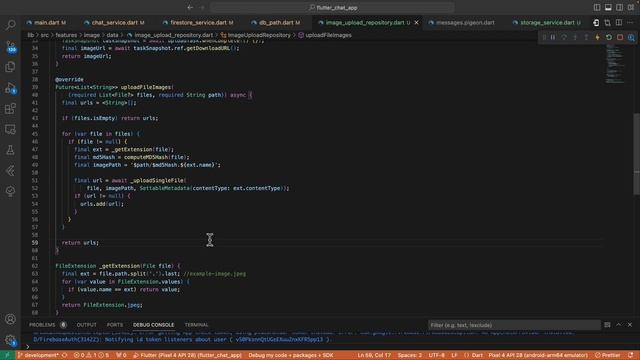Open the Explorer files view
The height and width of the screenshot is (360, 640).
10,67
